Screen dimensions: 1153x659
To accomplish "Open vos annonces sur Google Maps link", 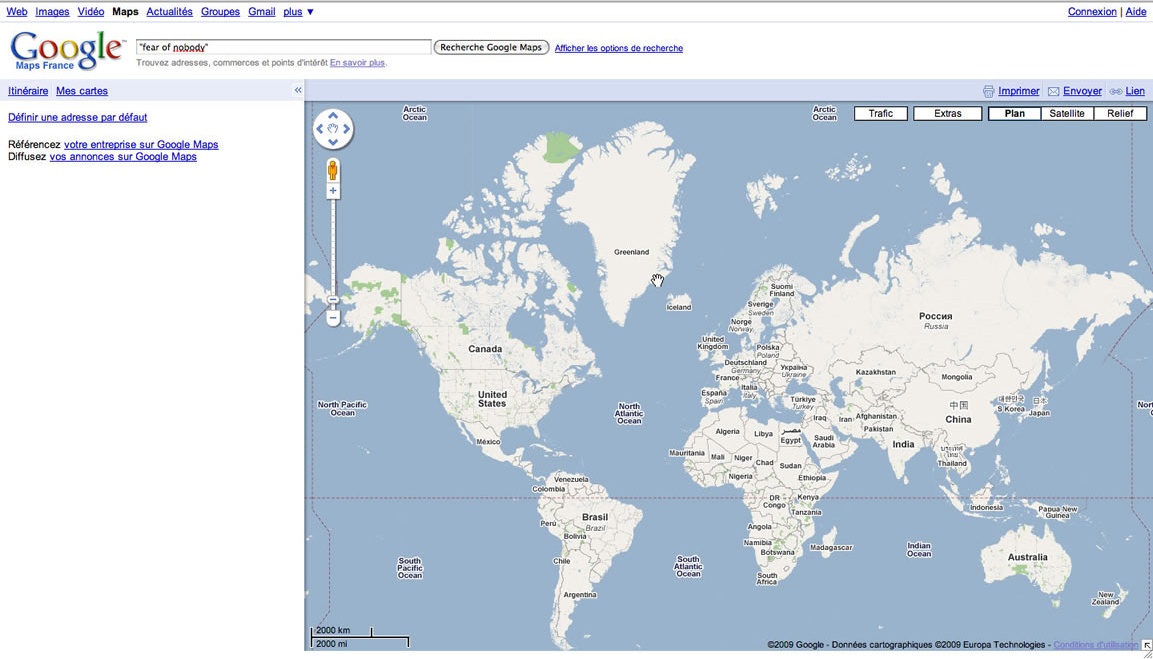I will pos(123,157).
